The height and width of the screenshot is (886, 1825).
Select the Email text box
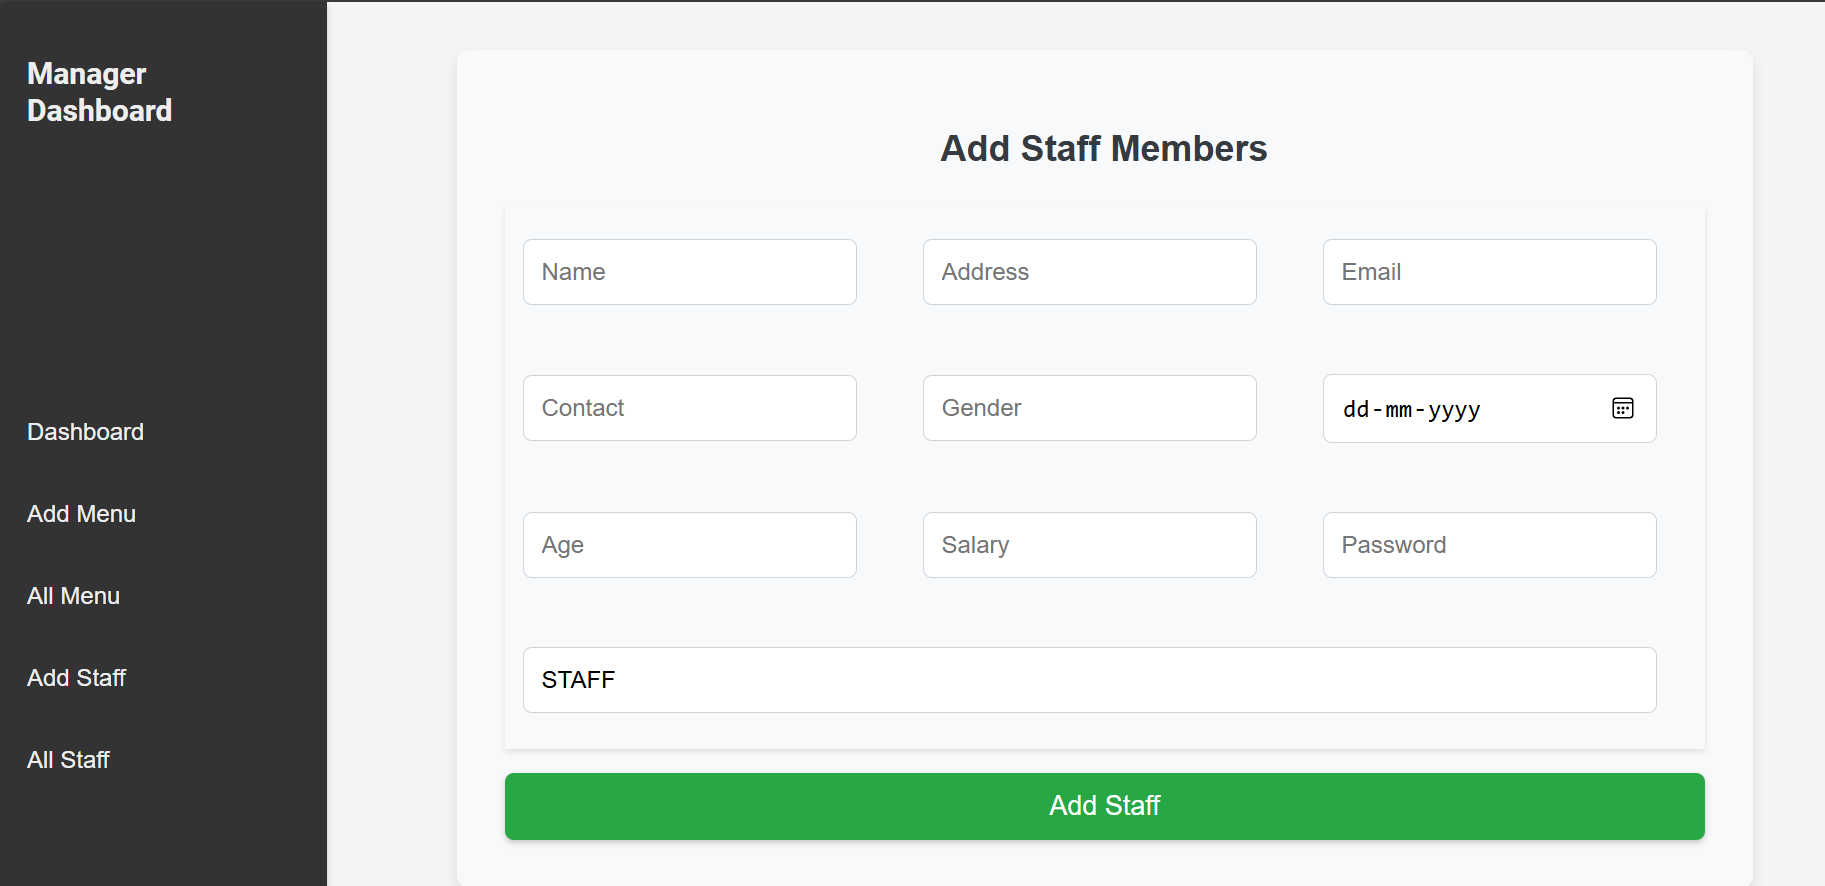tap(1489, 272)
